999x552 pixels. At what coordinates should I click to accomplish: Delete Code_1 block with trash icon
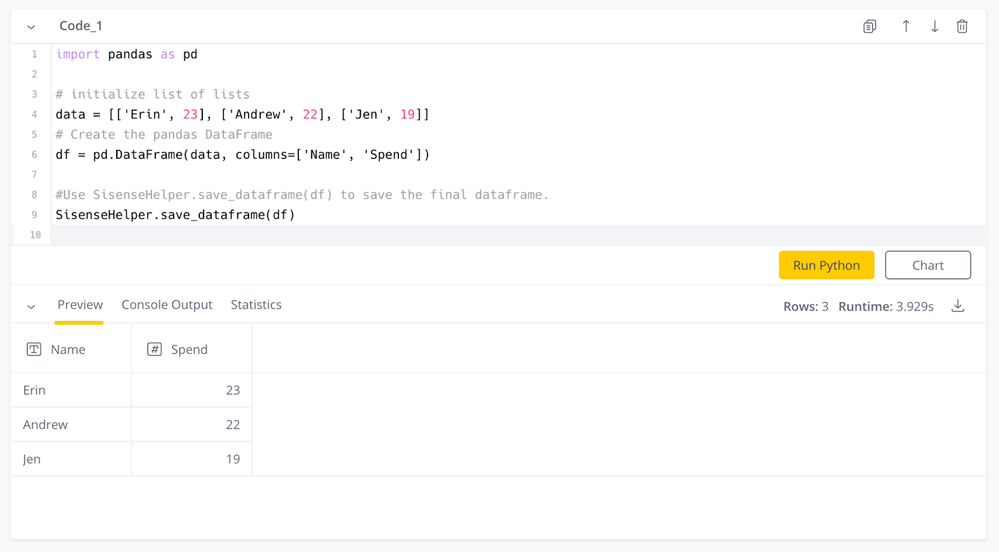coord(962,26)
